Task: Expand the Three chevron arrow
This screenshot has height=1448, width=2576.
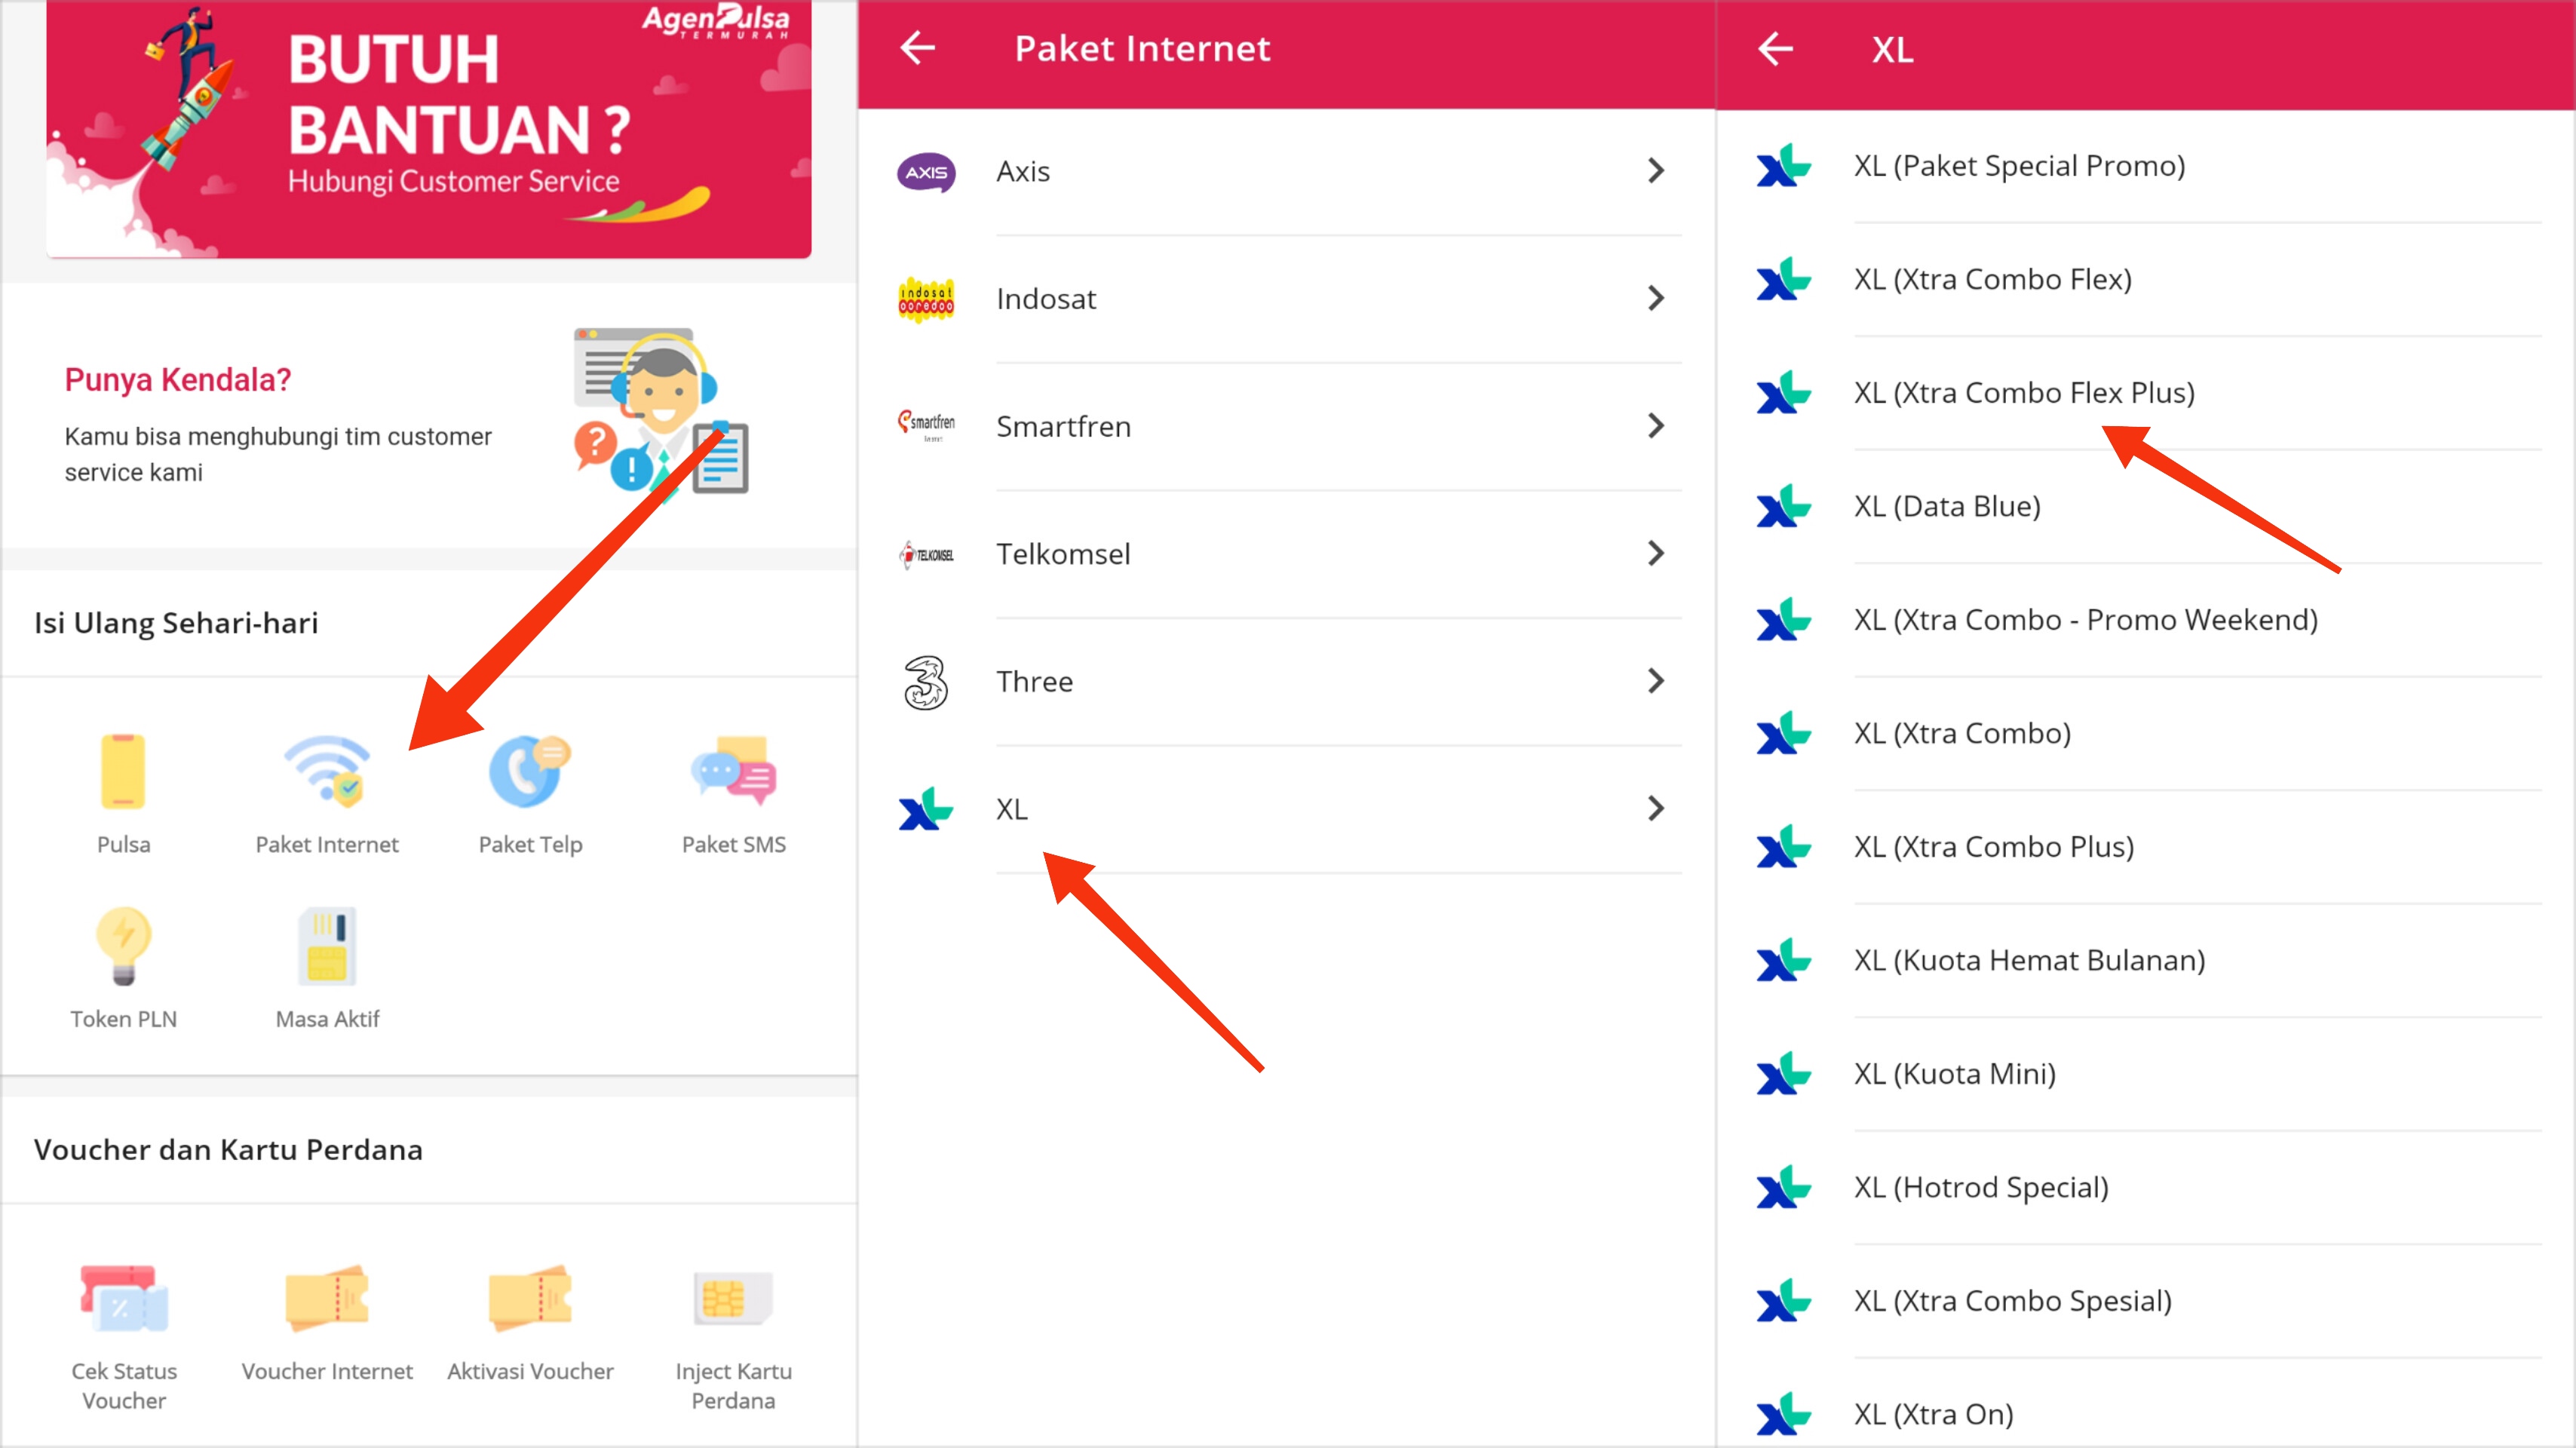Action: click(1656, 681)
